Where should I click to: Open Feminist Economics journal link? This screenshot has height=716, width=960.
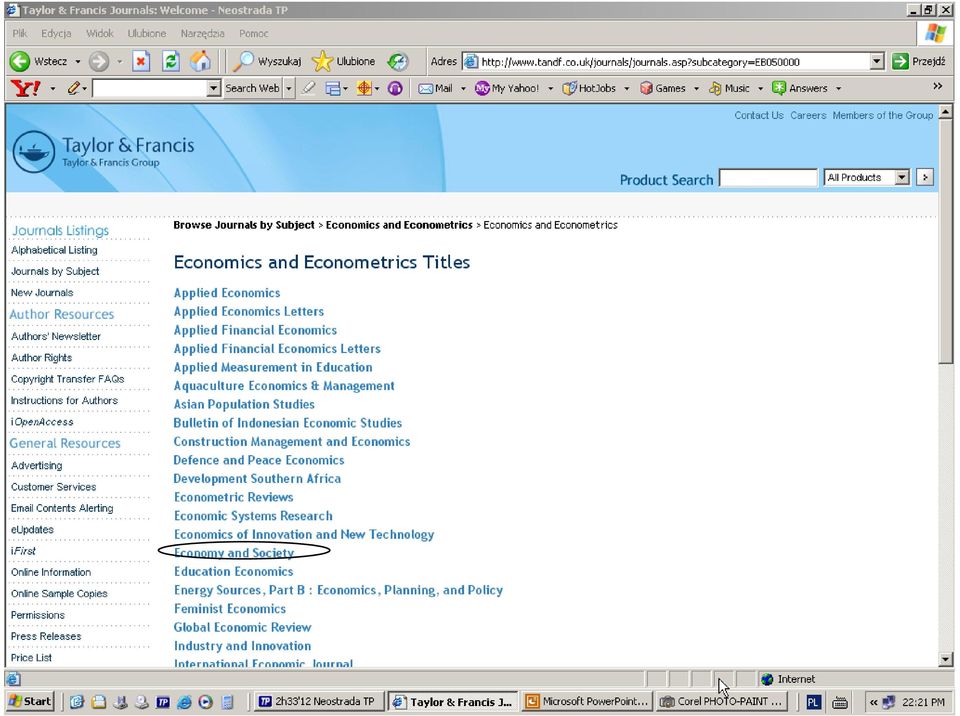click(230, 608)
